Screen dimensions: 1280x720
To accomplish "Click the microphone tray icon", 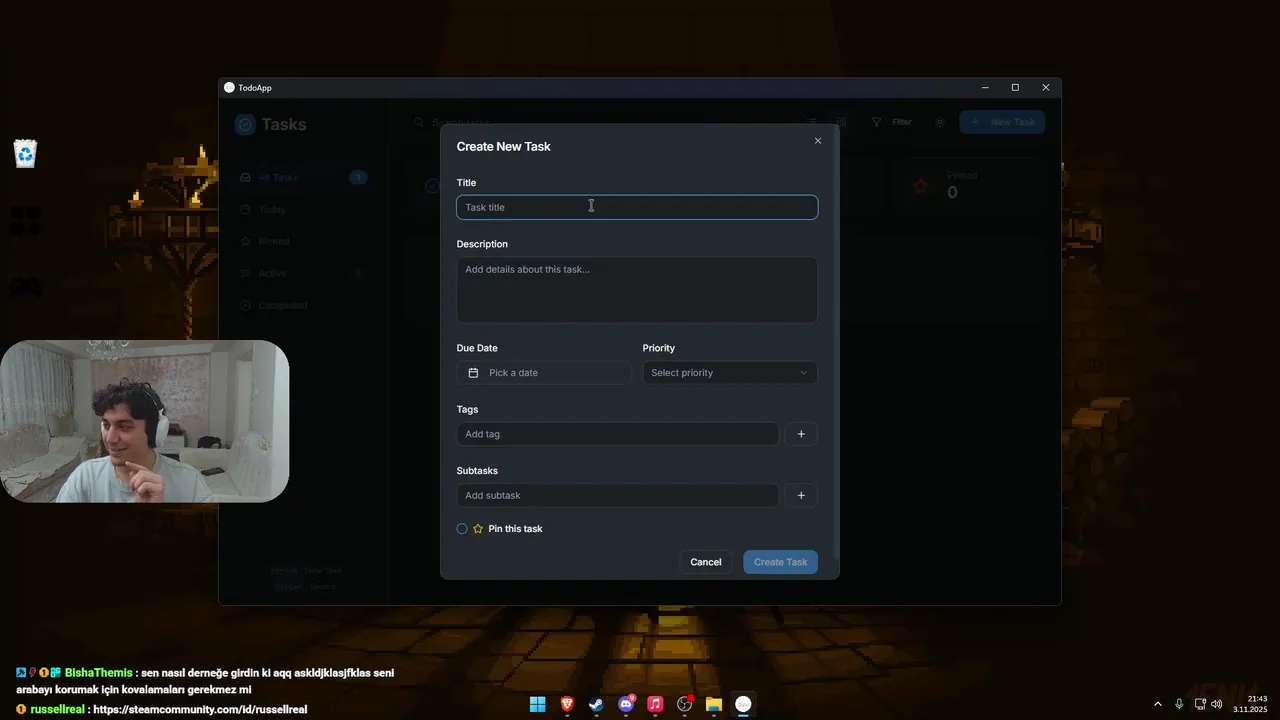I will (1179, 704).
